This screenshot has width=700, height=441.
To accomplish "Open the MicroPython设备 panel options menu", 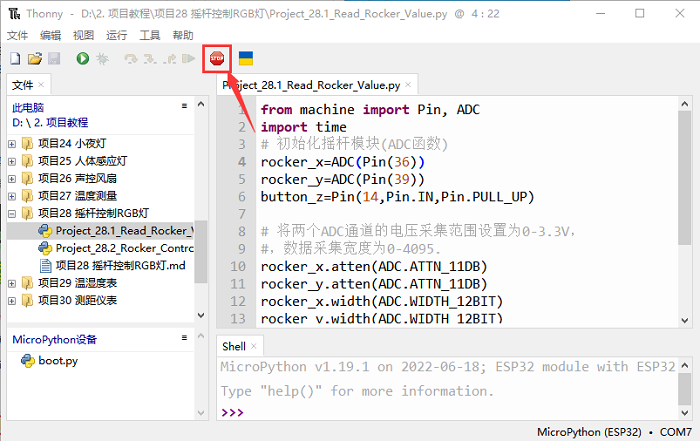I will (x=184, y=339).
